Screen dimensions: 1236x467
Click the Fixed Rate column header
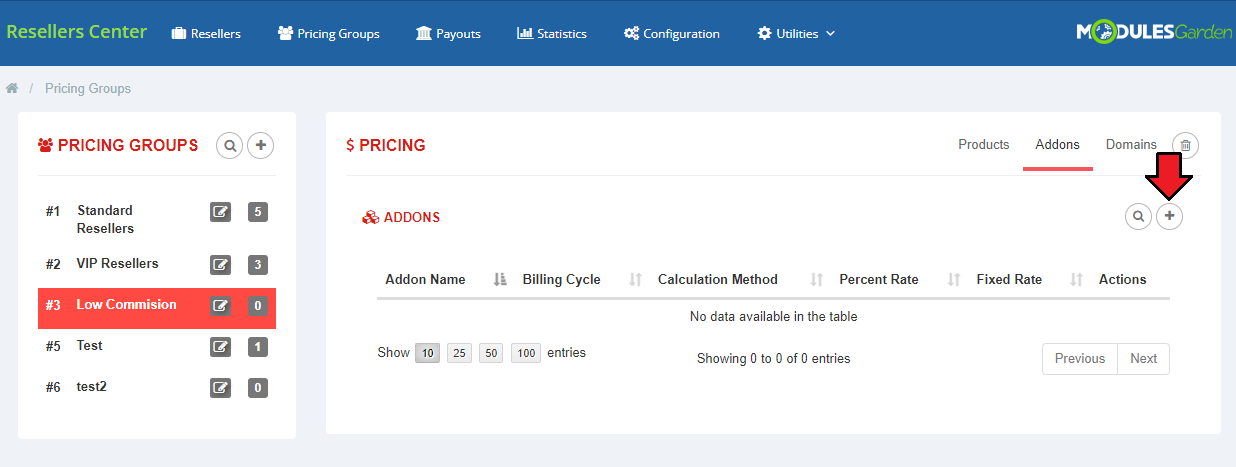coord(1028,280)
